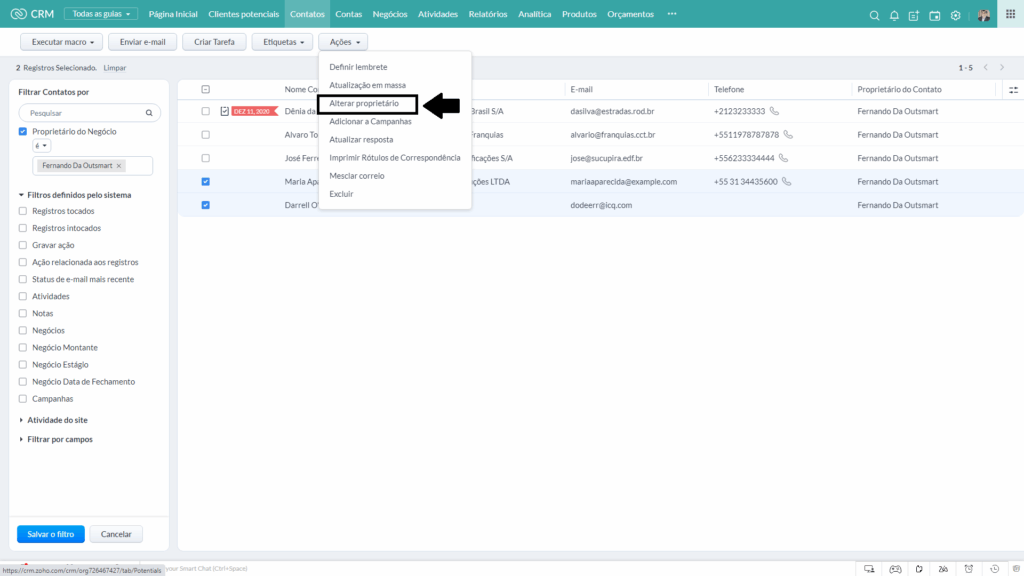Remove the Fernando Da Outsmart filter tag
This screenshot has width=1024, height=576.
coord(119,166)
